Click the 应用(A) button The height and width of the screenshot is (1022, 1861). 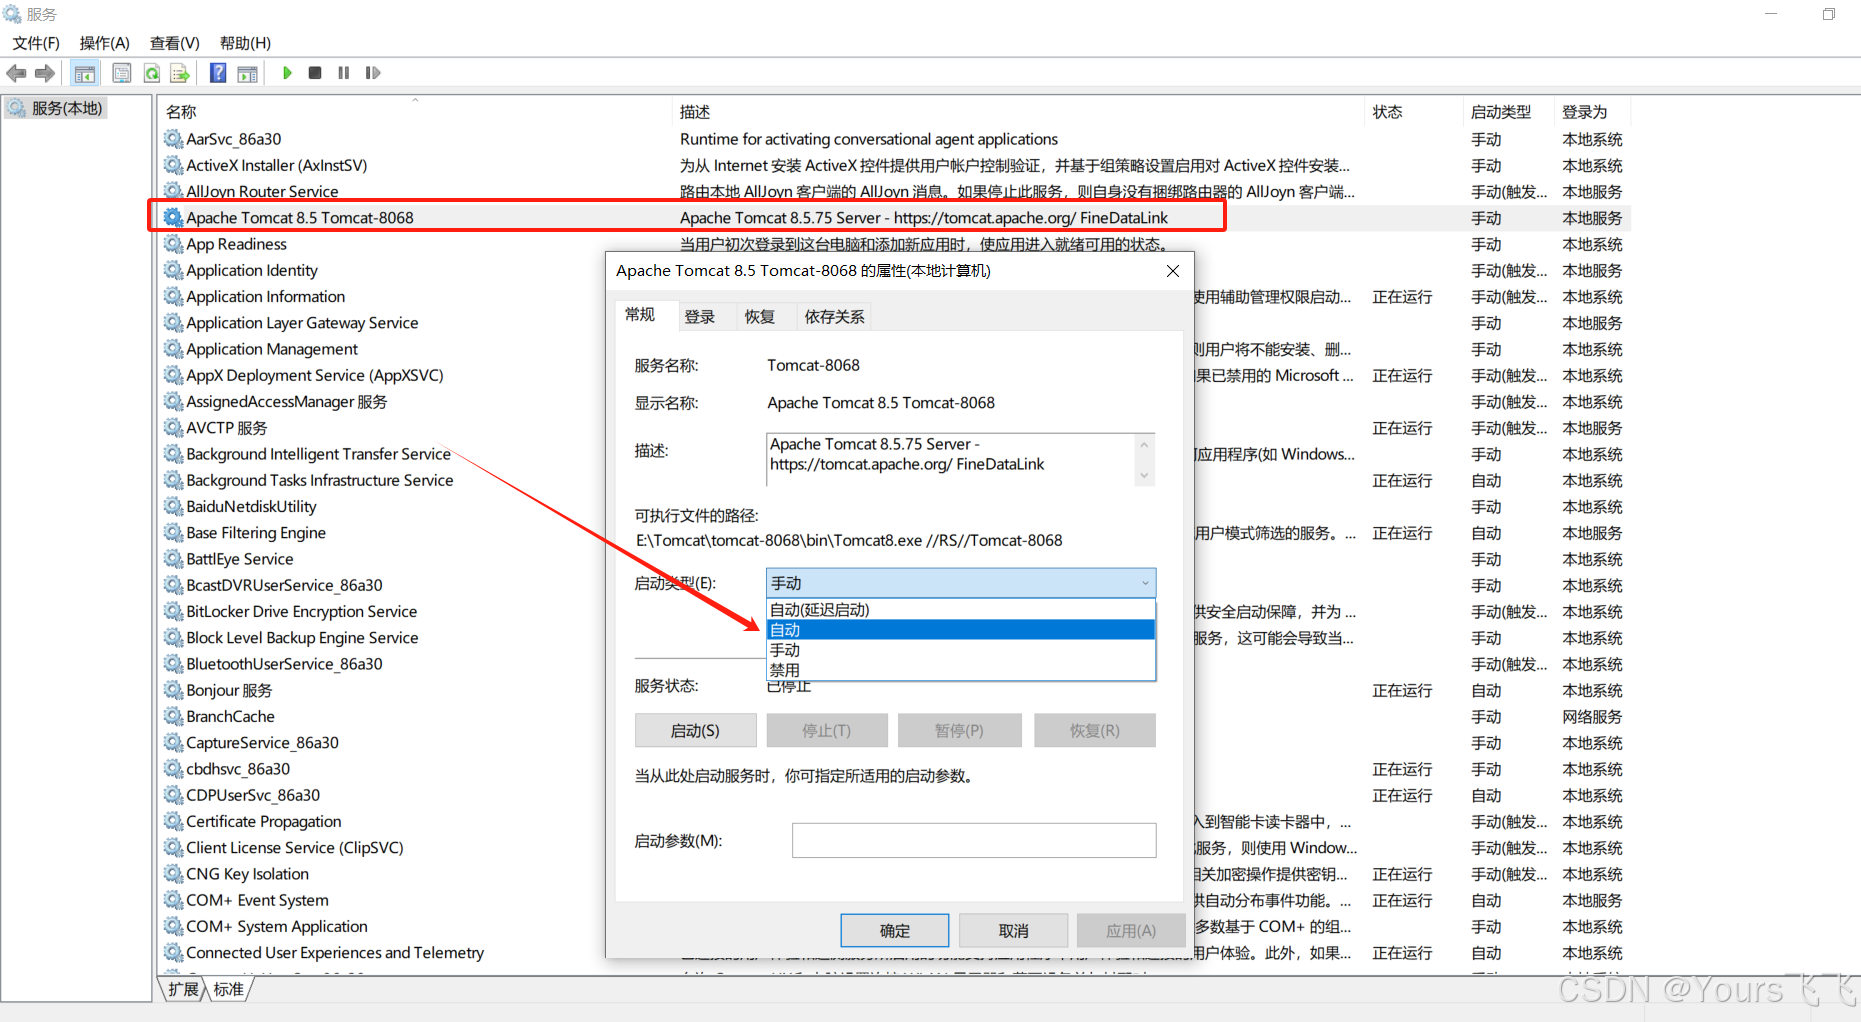point(1131,931)
